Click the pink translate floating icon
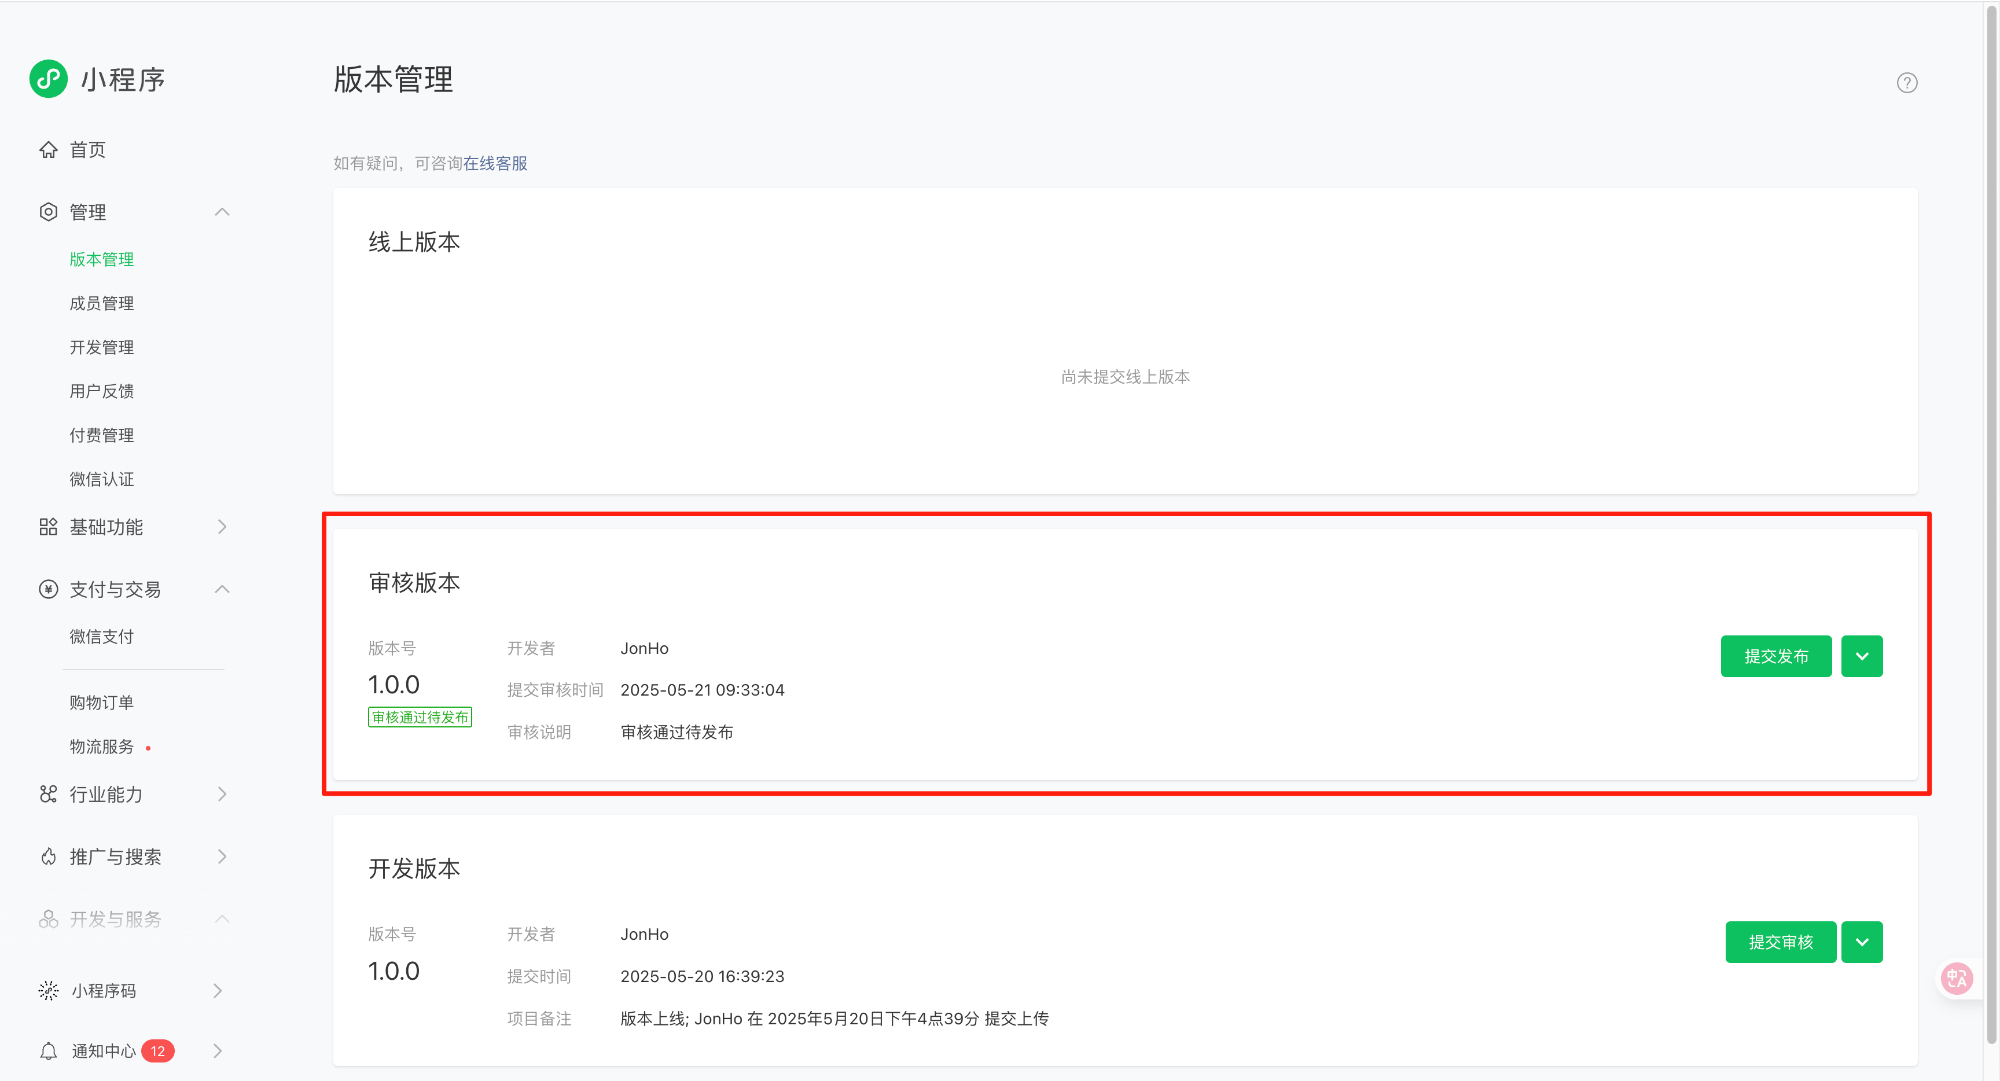The width and height of the screenshot is (2000, 1081). [1957, 978]
